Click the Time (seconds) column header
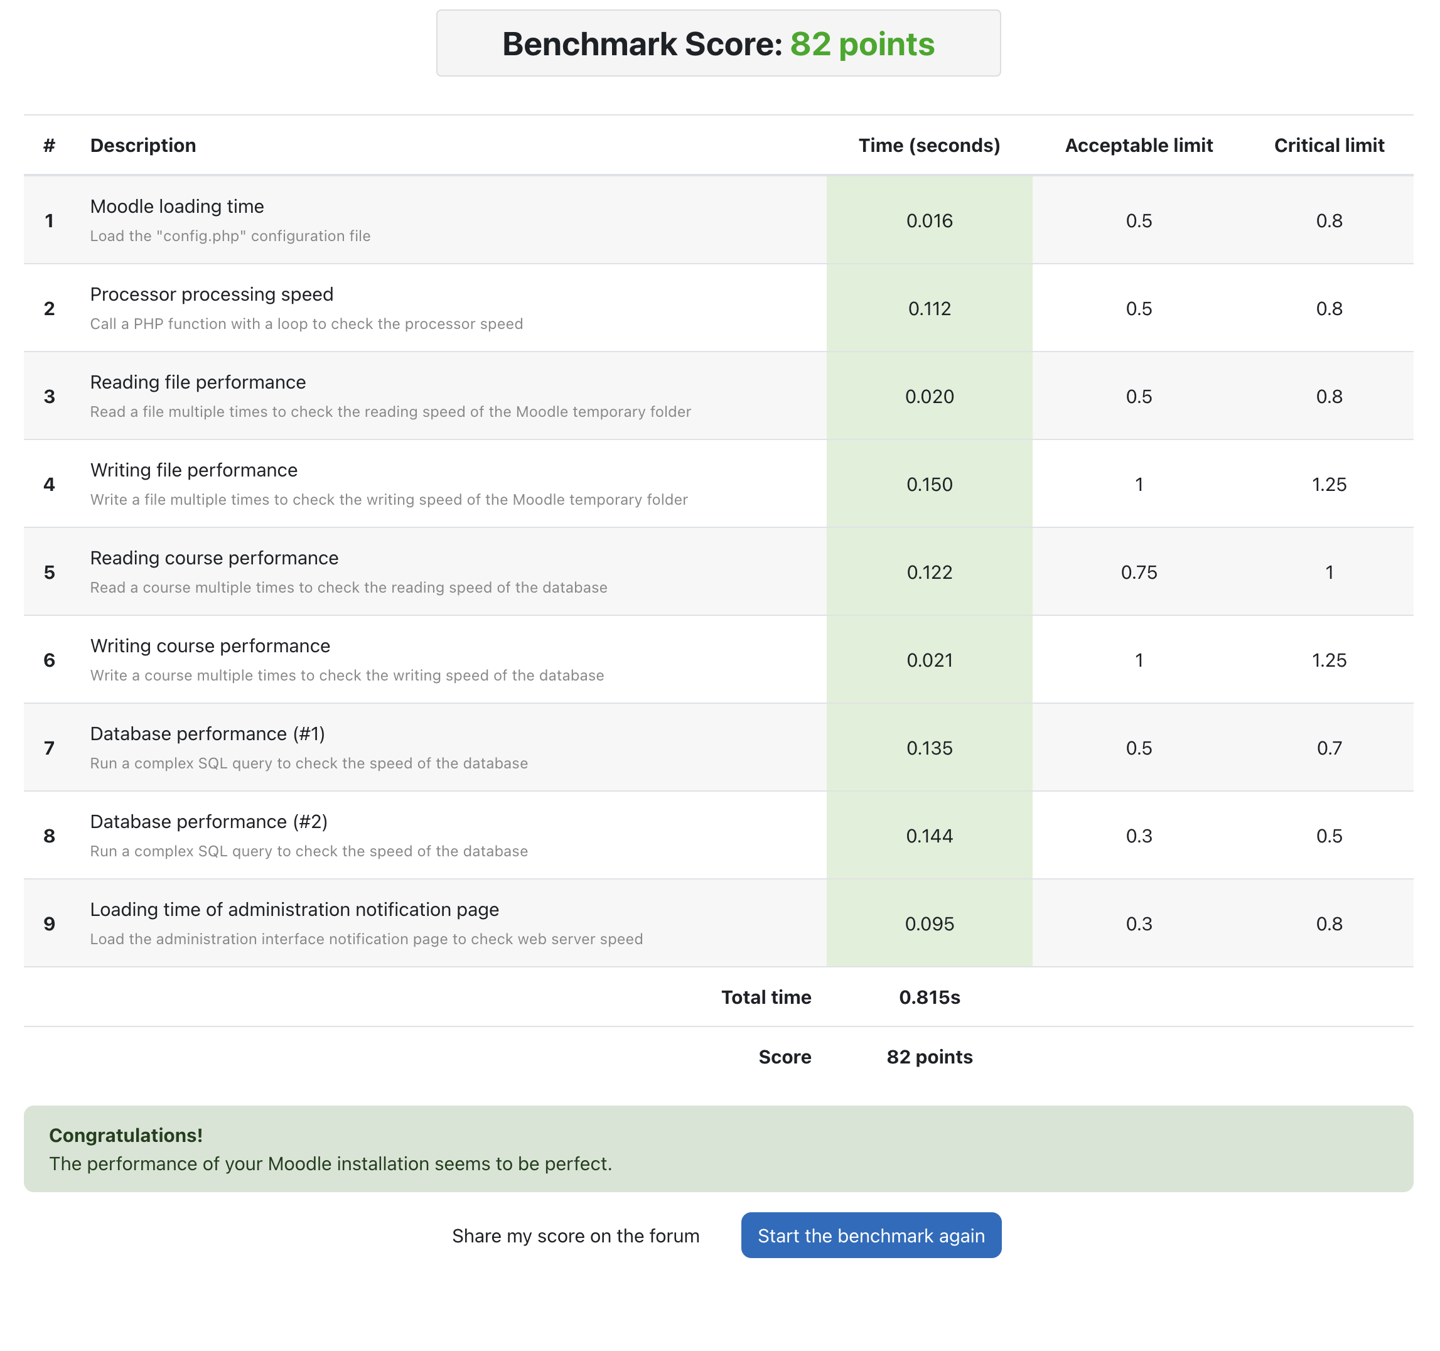The height and width of the screenshot is (1351, 1440). tap(929, 145)
